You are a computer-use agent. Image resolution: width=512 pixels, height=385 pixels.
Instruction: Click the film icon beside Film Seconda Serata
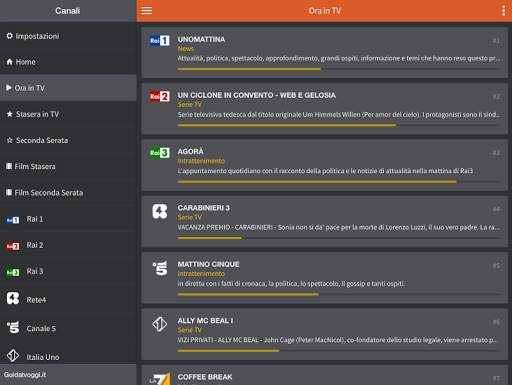click(9, 192)
